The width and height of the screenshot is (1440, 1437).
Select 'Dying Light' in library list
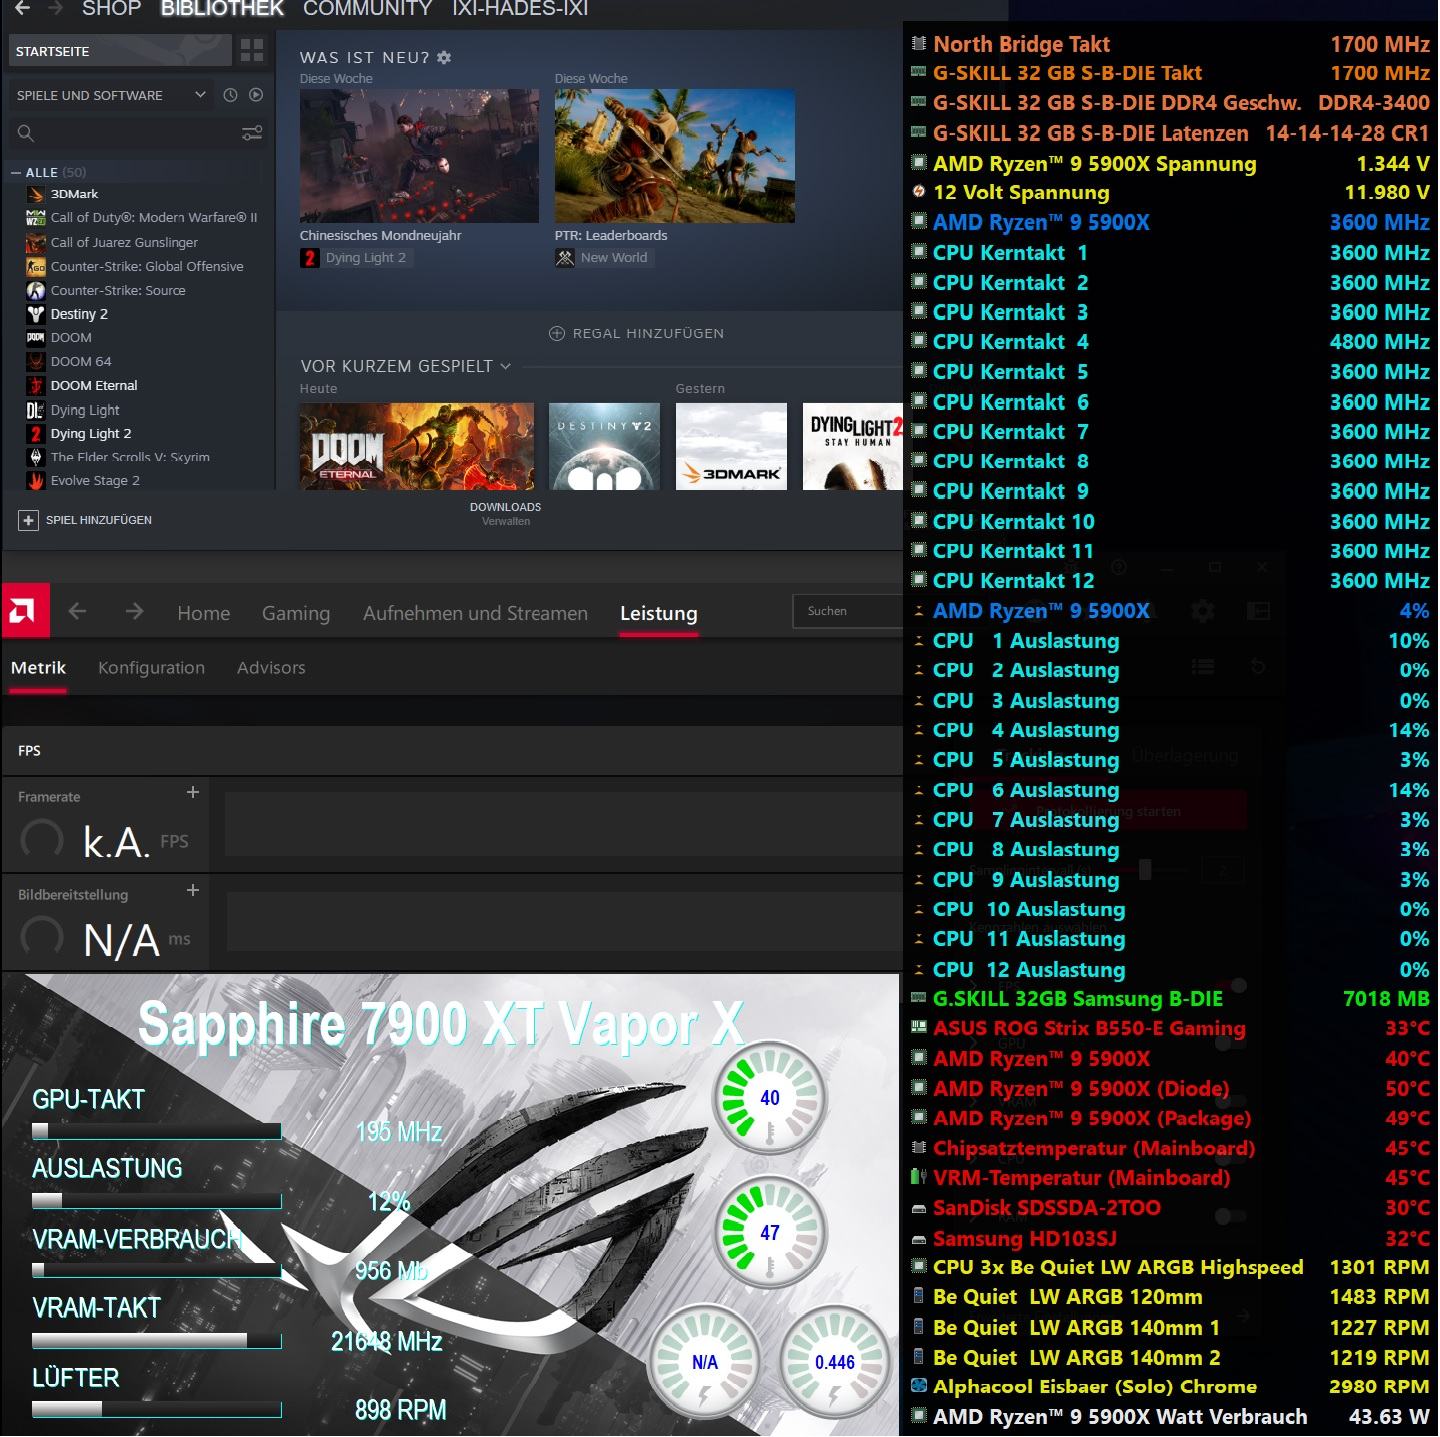85,410
